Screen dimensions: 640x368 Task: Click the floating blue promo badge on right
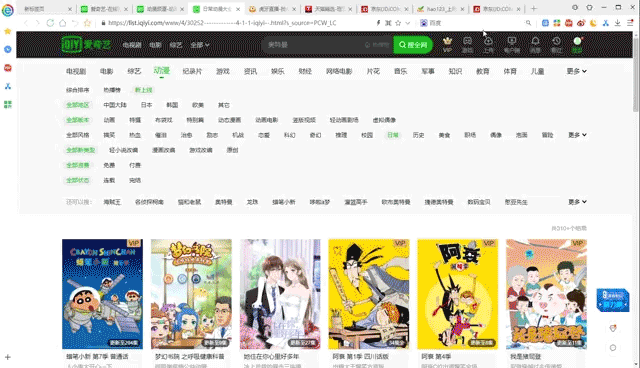(x=613, y=300)
